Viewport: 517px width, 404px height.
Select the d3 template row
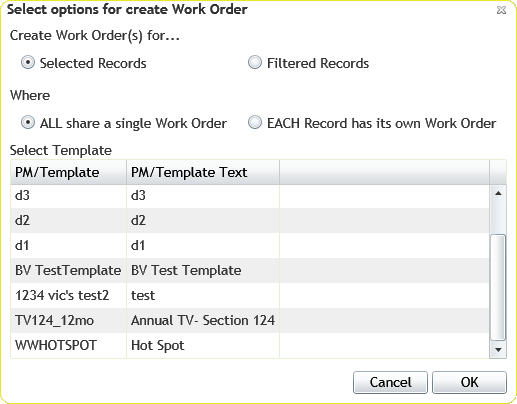[x=250, y=196]
